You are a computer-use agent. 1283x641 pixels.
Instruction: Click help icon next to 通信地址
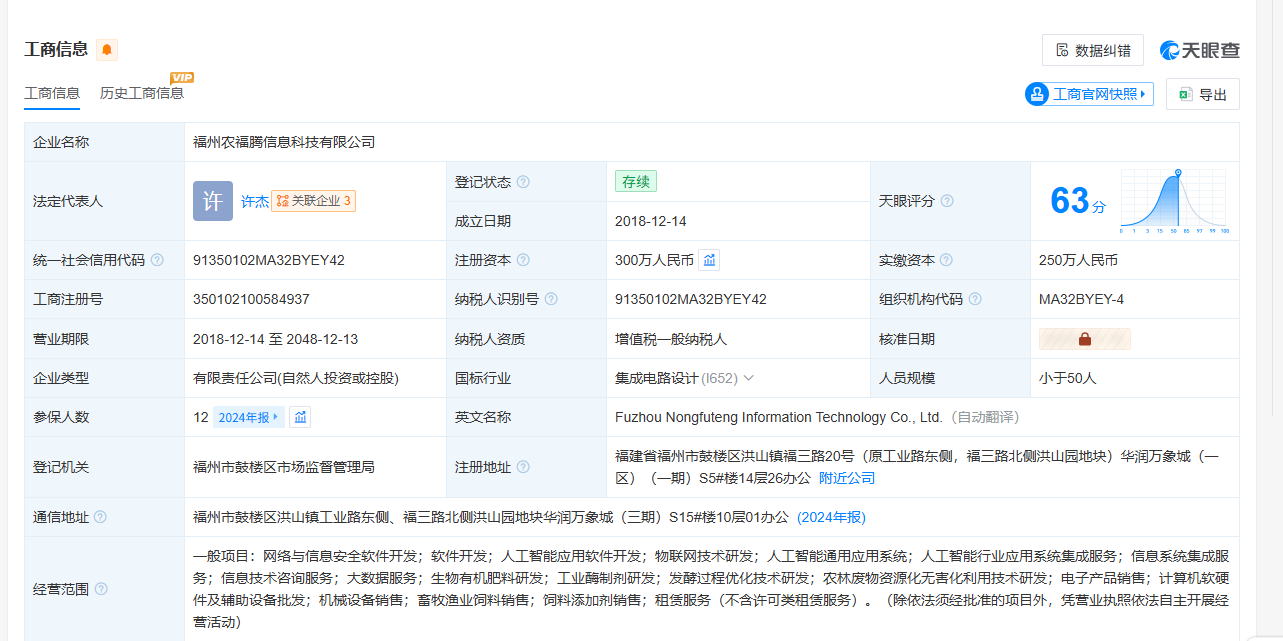100,517
